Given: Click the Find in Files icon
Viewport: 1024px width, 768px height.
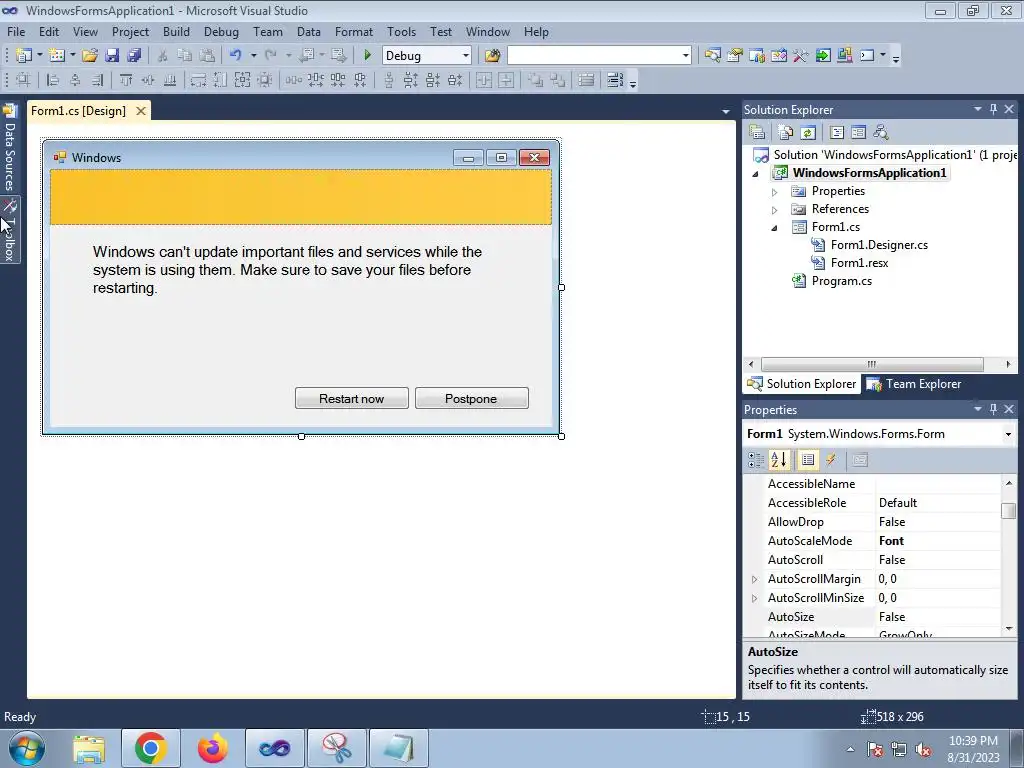Looking at the screenshot, I should coord(492,56).
